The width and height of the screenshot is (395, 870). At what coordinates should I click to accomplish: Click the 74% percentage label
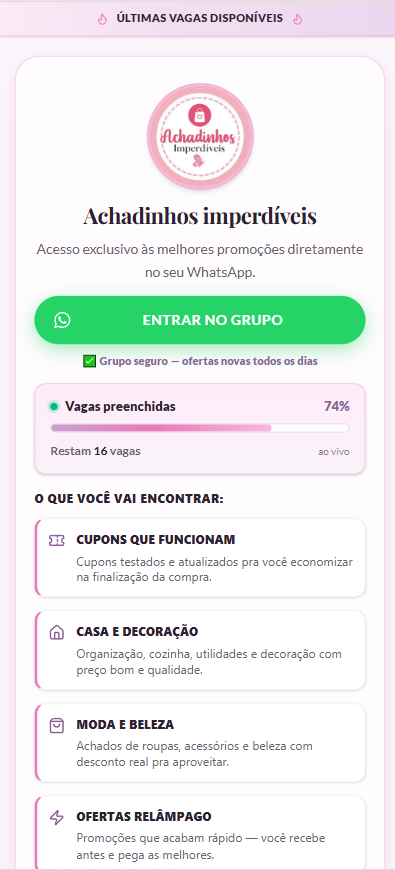pyautogui.click(x=337, y=407)
